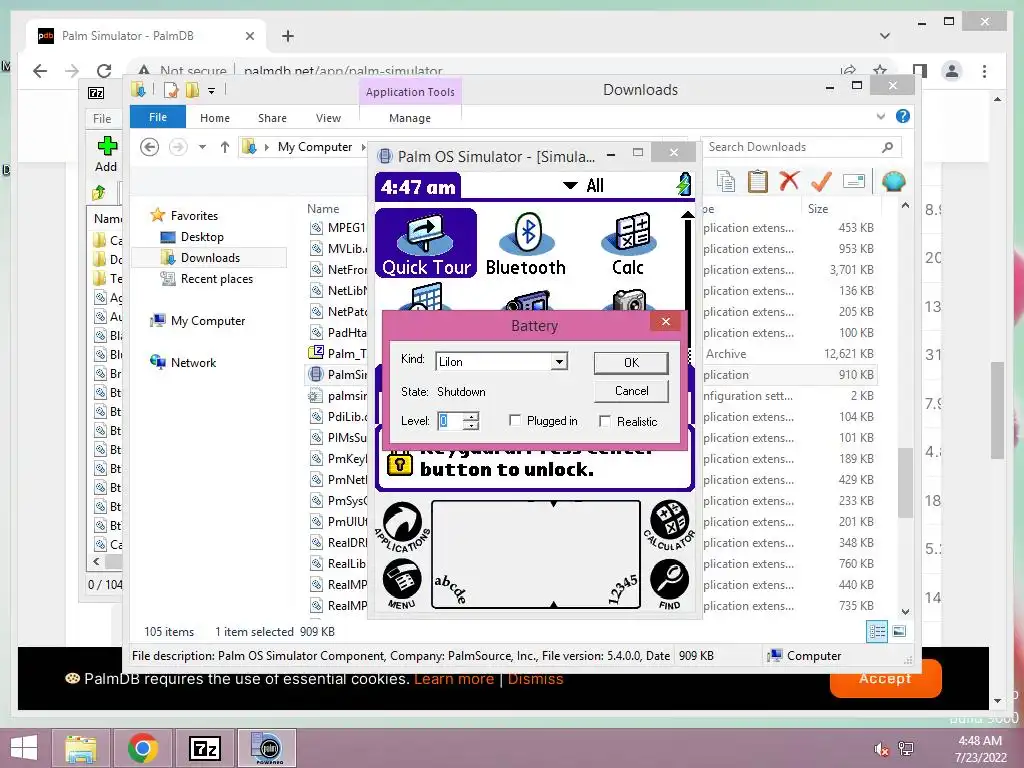Click the 7-Zip Add button
Viewport: 1024px width, 768px height.
(106, 154)
